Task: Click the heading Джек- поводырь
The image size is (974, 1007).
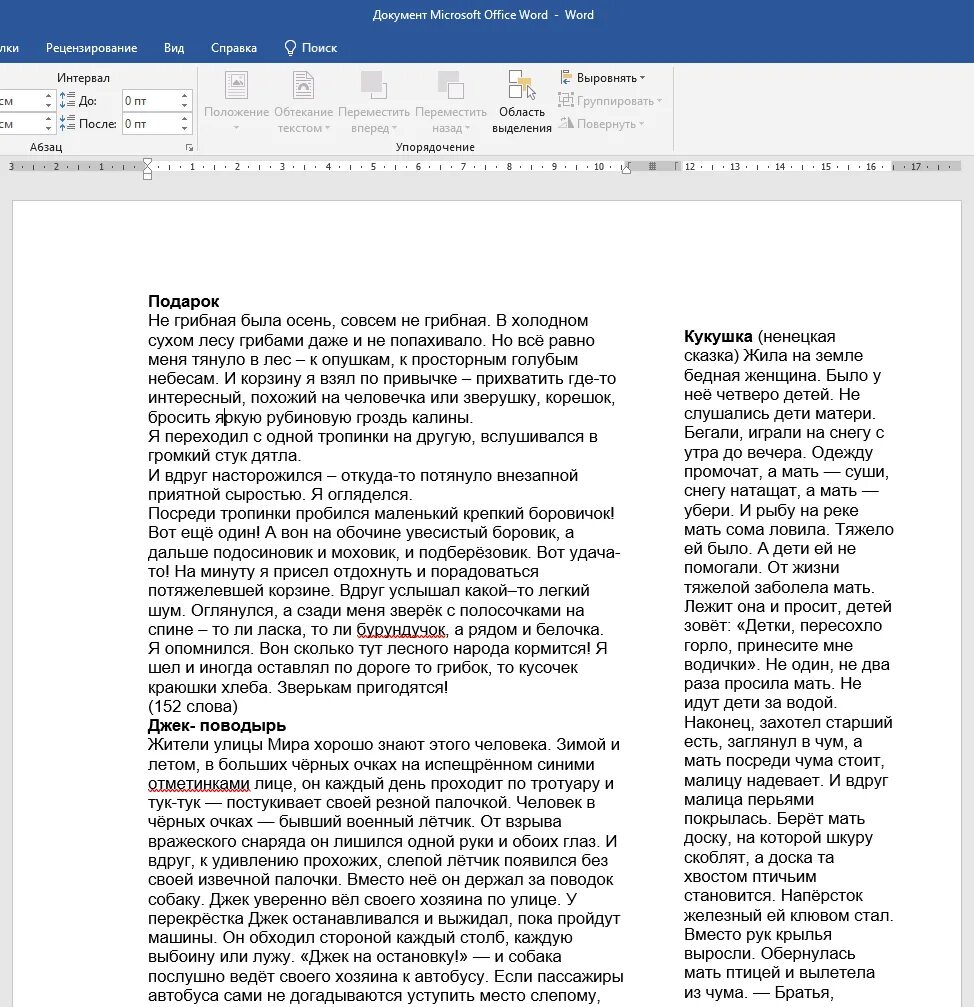Action: pyautogui.click(x=217, y=725)
